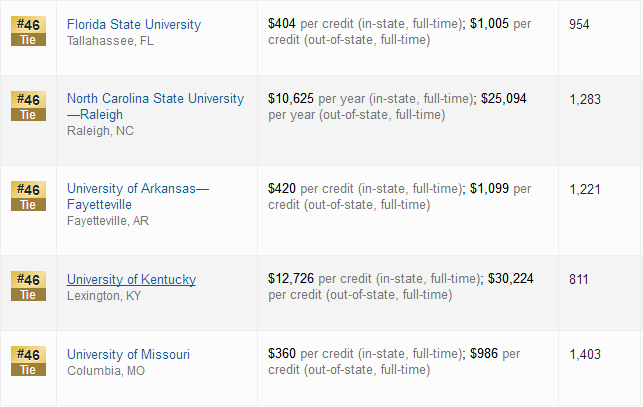Click the #46 Tie badge for NC State

[x=28, y=106]
